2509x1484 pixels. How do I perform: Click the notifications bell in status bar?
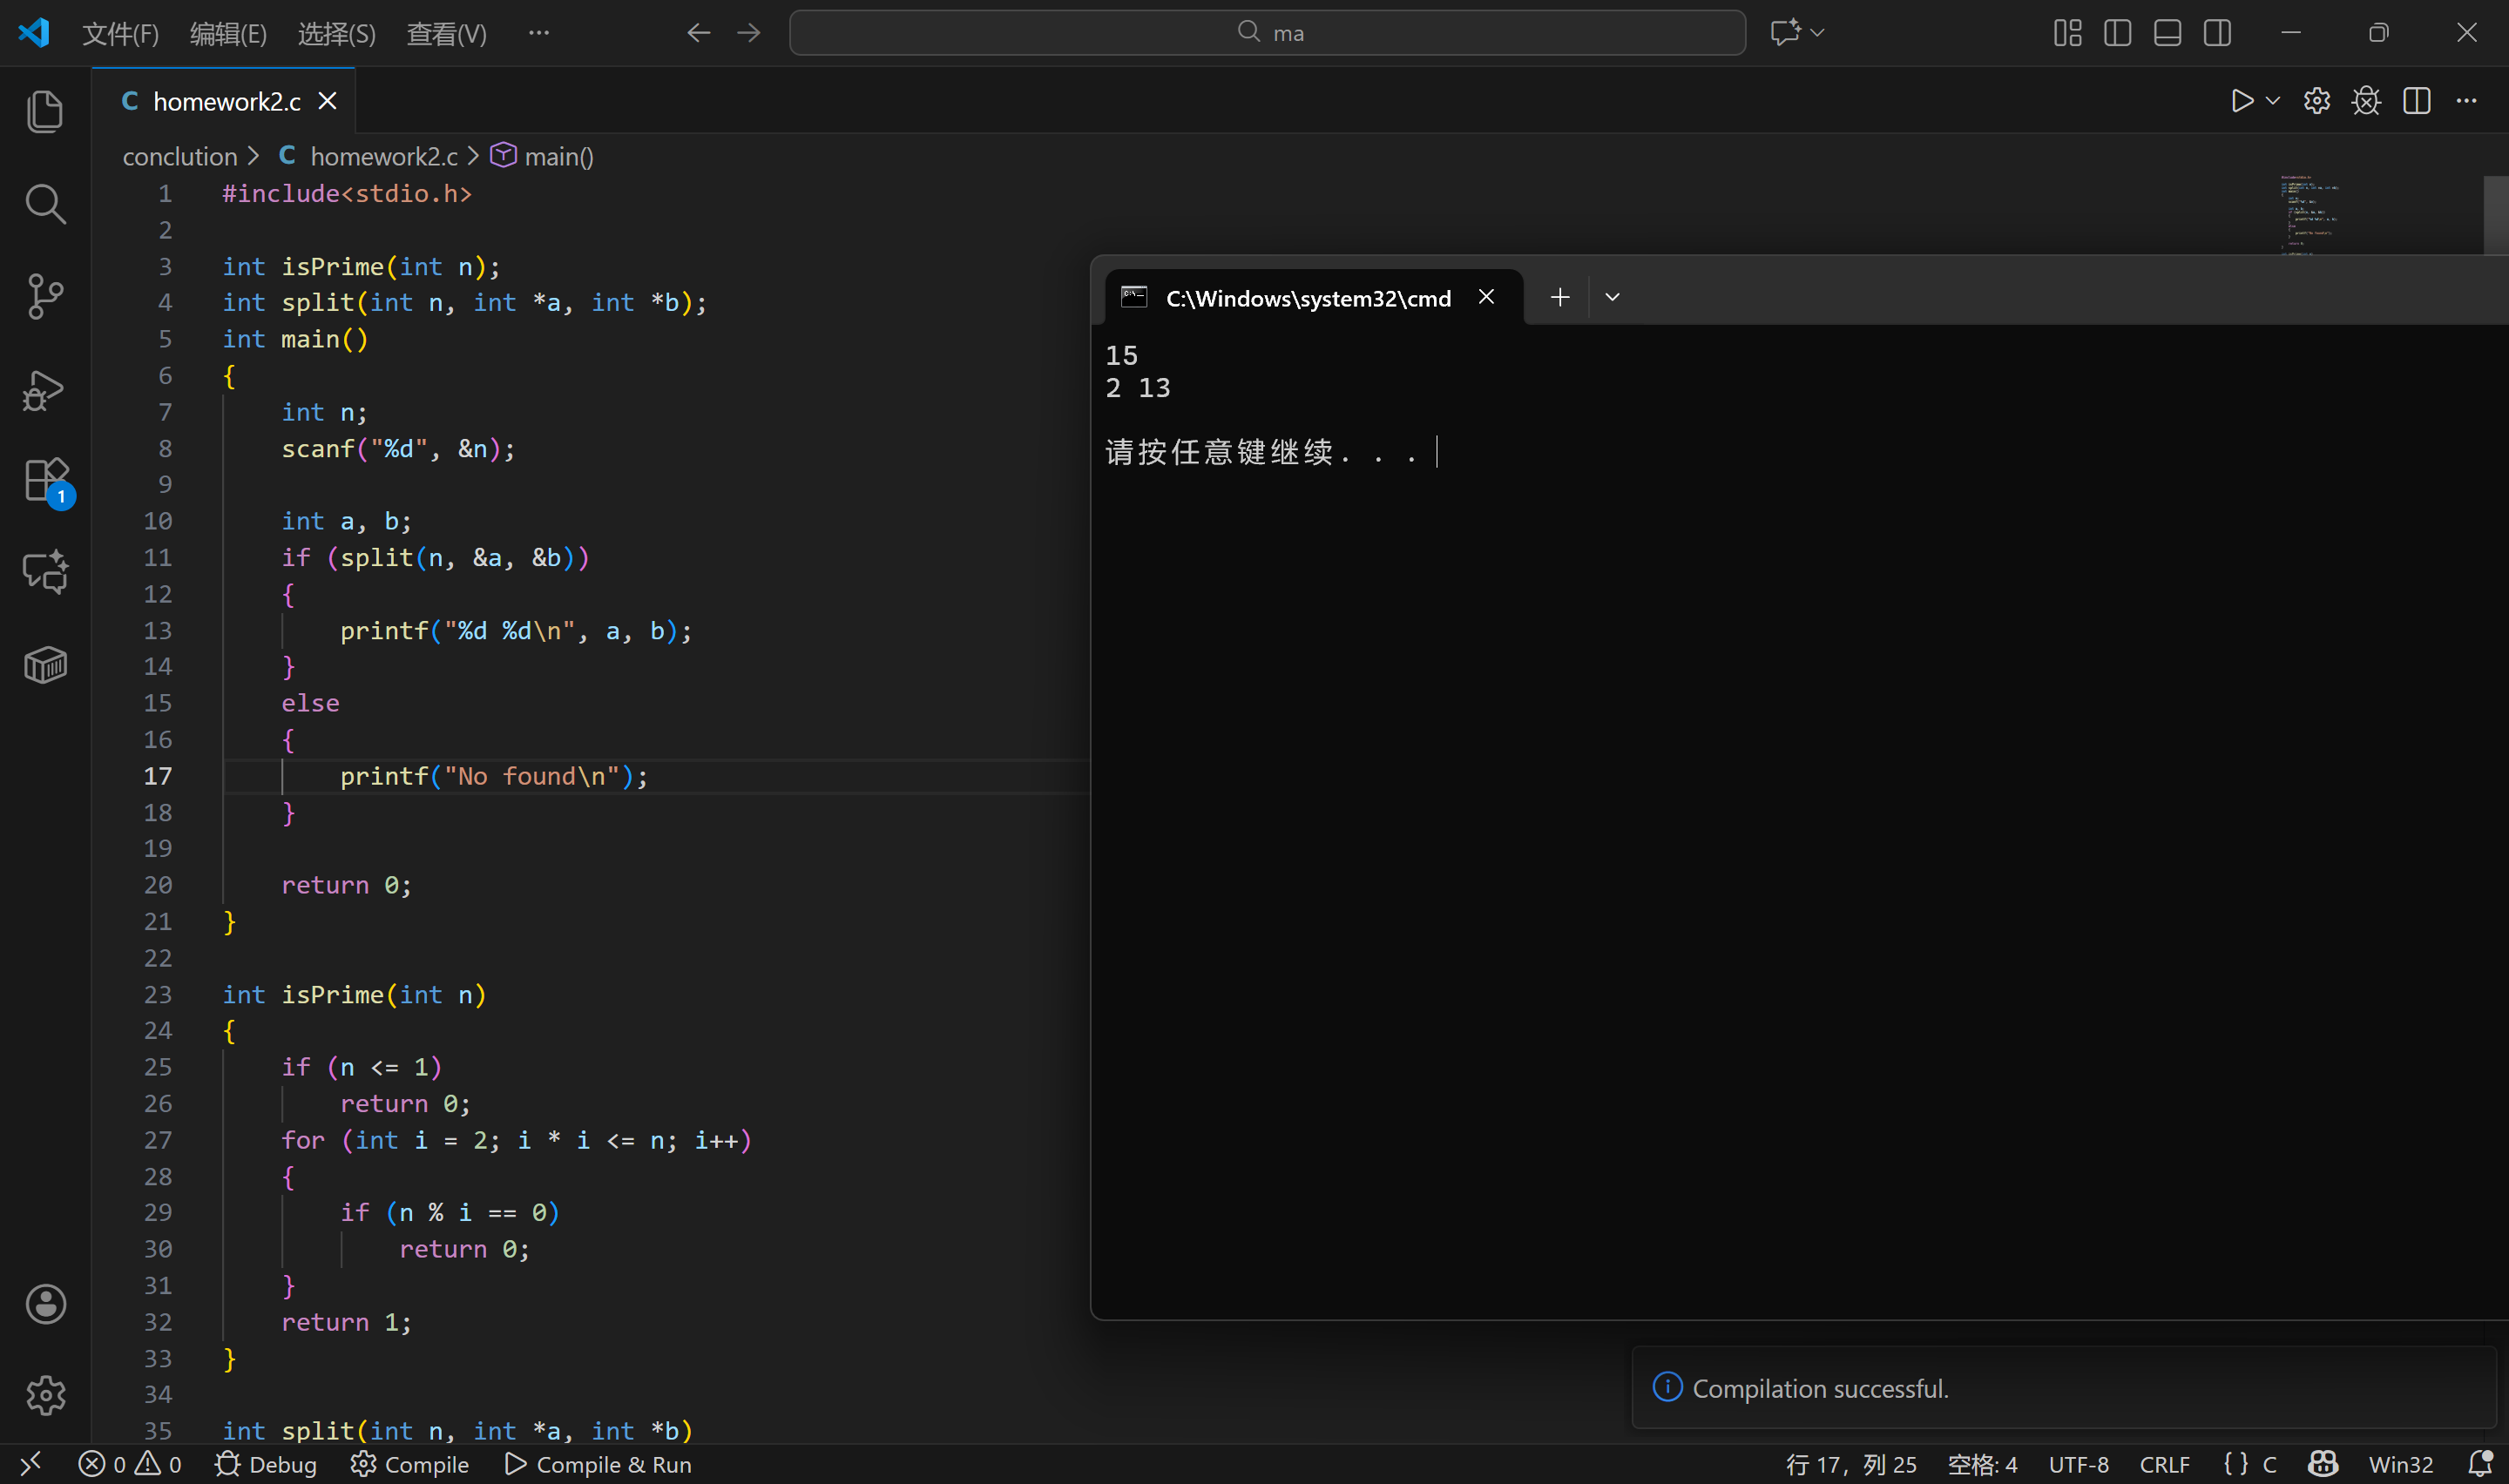(x=2479, y=1464)
